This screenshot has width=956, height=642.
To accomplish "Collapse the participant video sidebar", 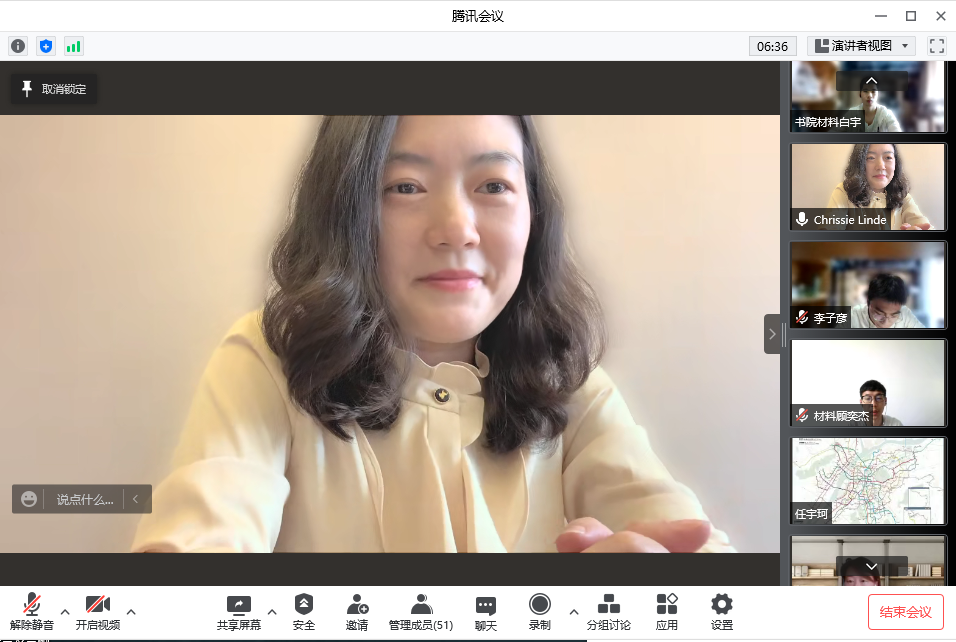I will click(773, 334).
